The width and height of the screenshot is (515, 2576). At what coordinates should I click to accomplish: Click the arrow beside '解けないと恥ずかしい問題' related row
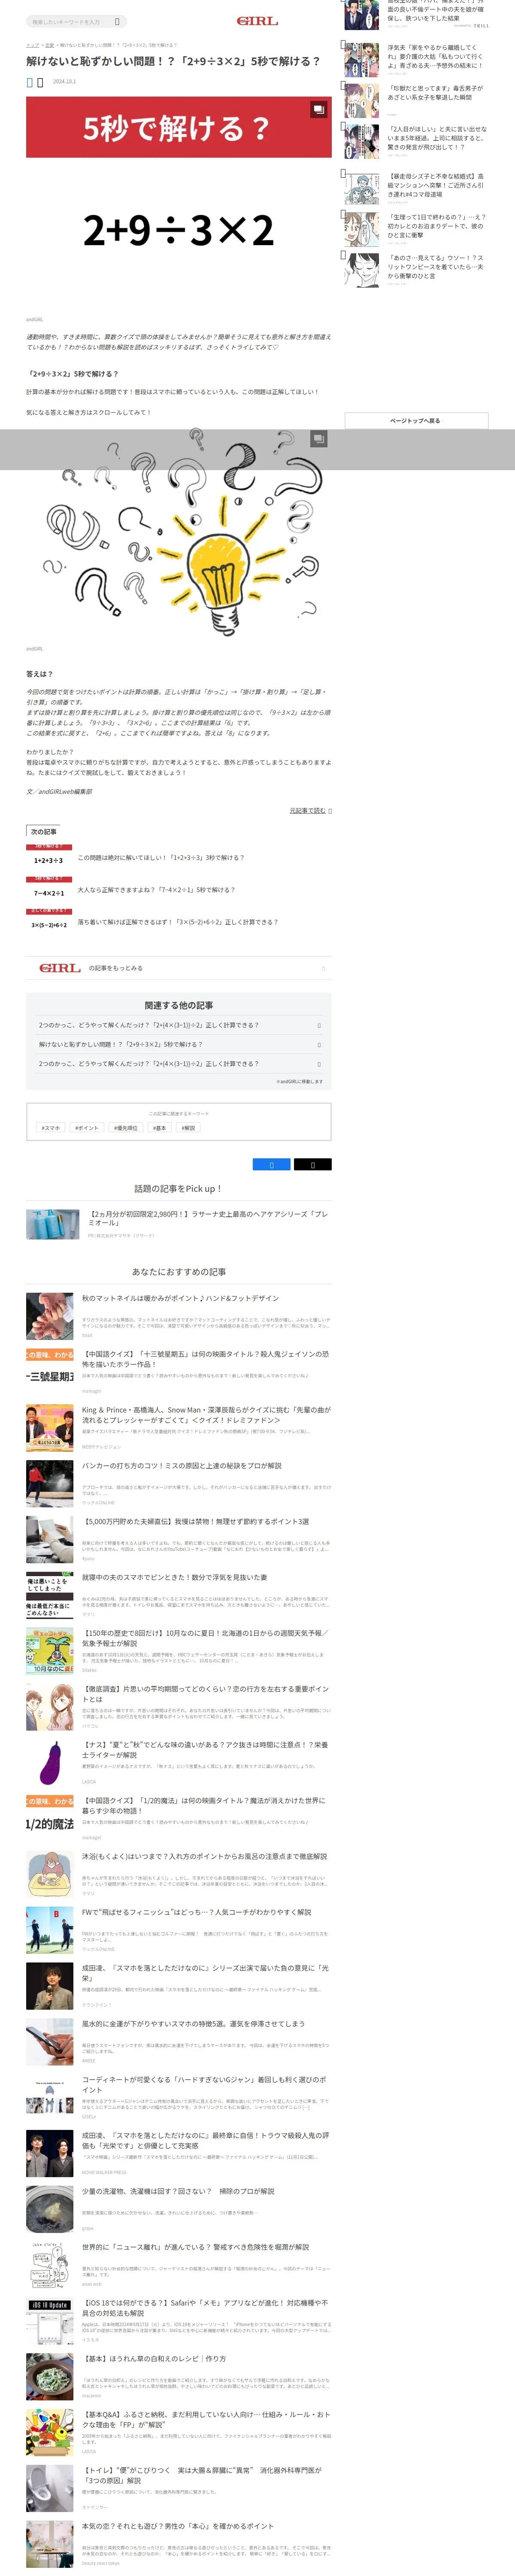(319, 1044)
